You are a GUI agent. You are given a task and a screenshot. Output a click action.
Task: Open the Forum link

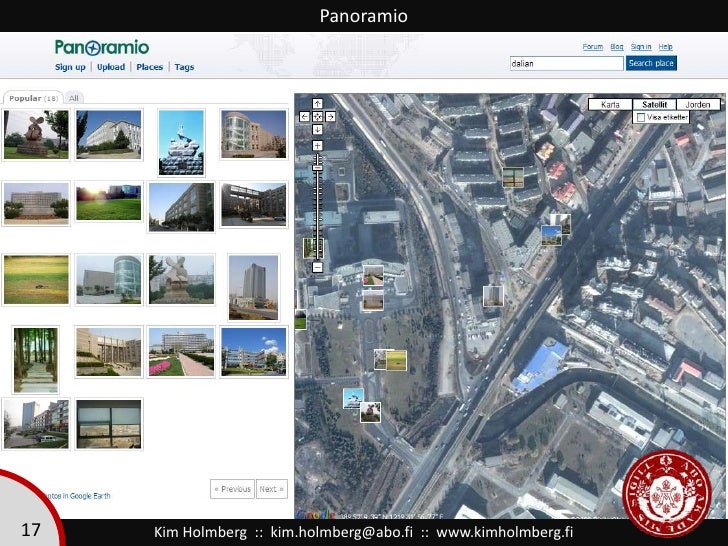coord(592,47)
